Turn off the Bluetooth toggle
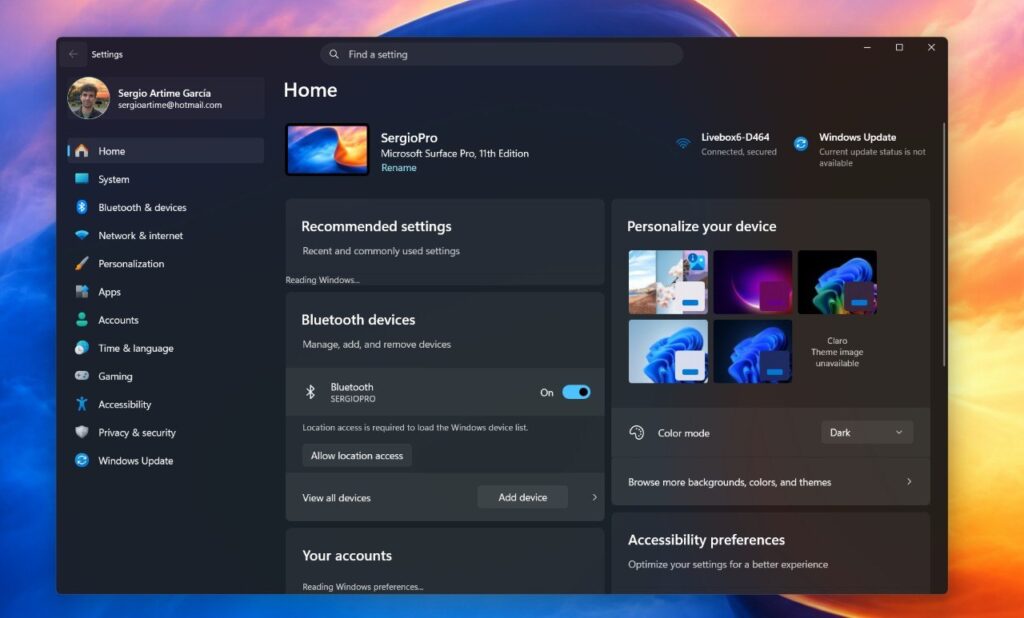The image size is (1024, 618). coord(576,392)
